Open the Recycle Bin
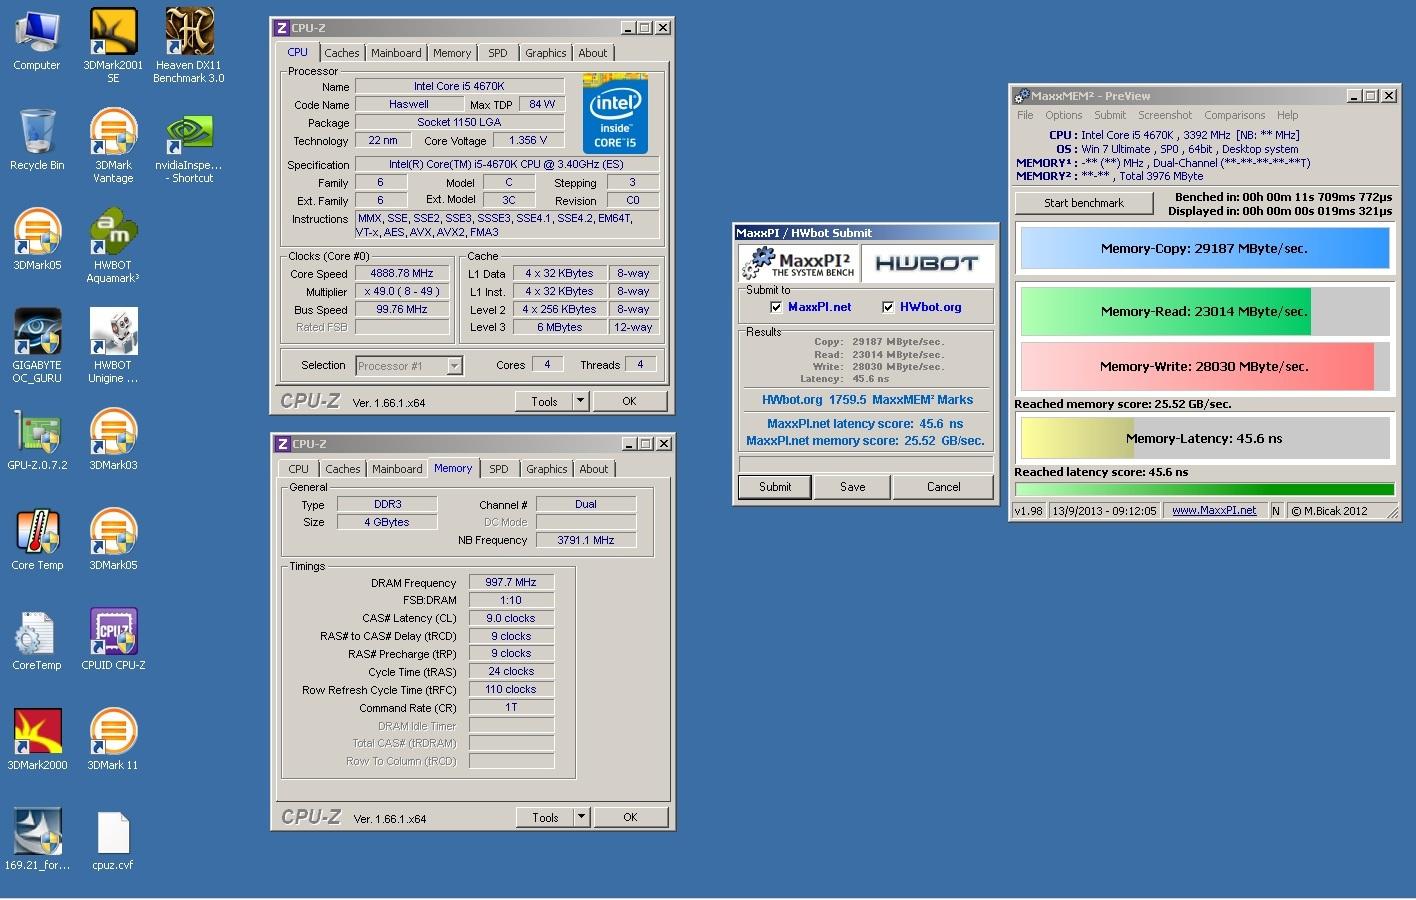The width and height of the screenshot is (1416, 900). [37, 131]
